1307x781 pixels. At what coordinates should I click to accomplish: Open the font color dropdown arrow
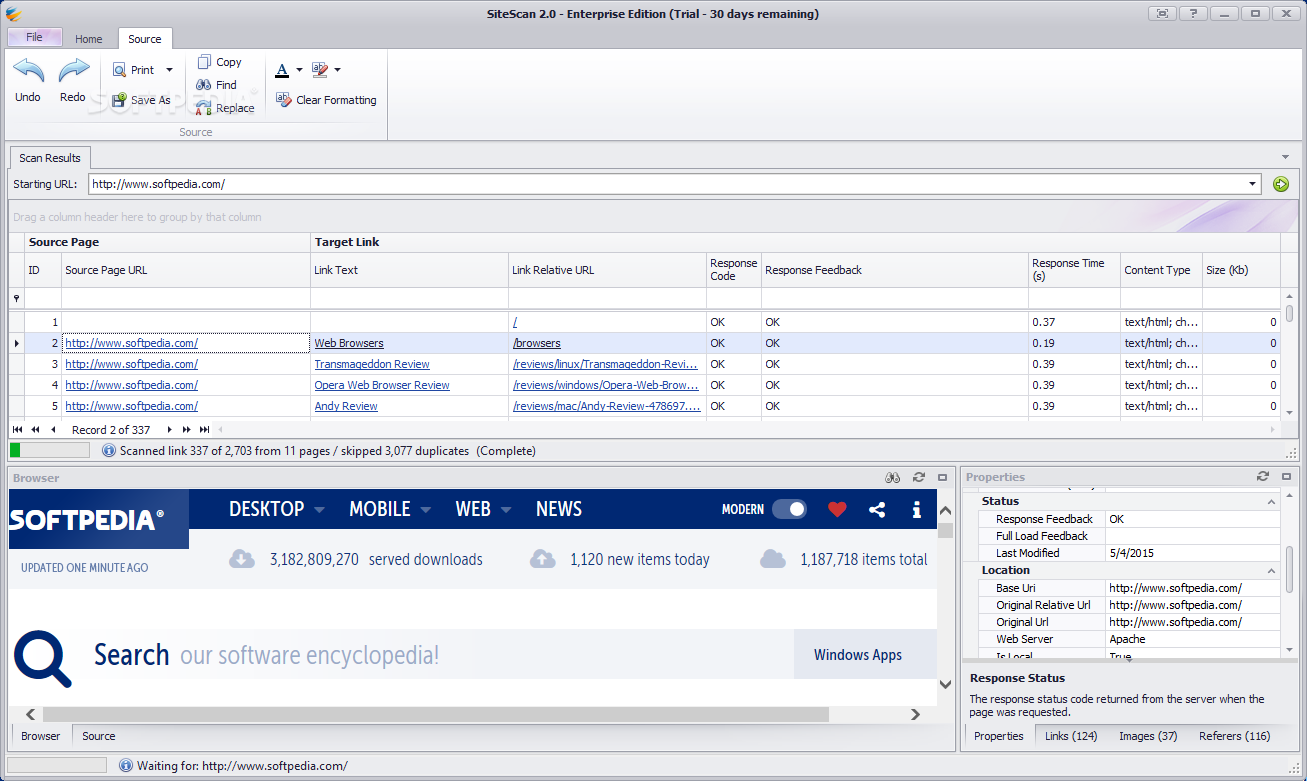(299, 70)
